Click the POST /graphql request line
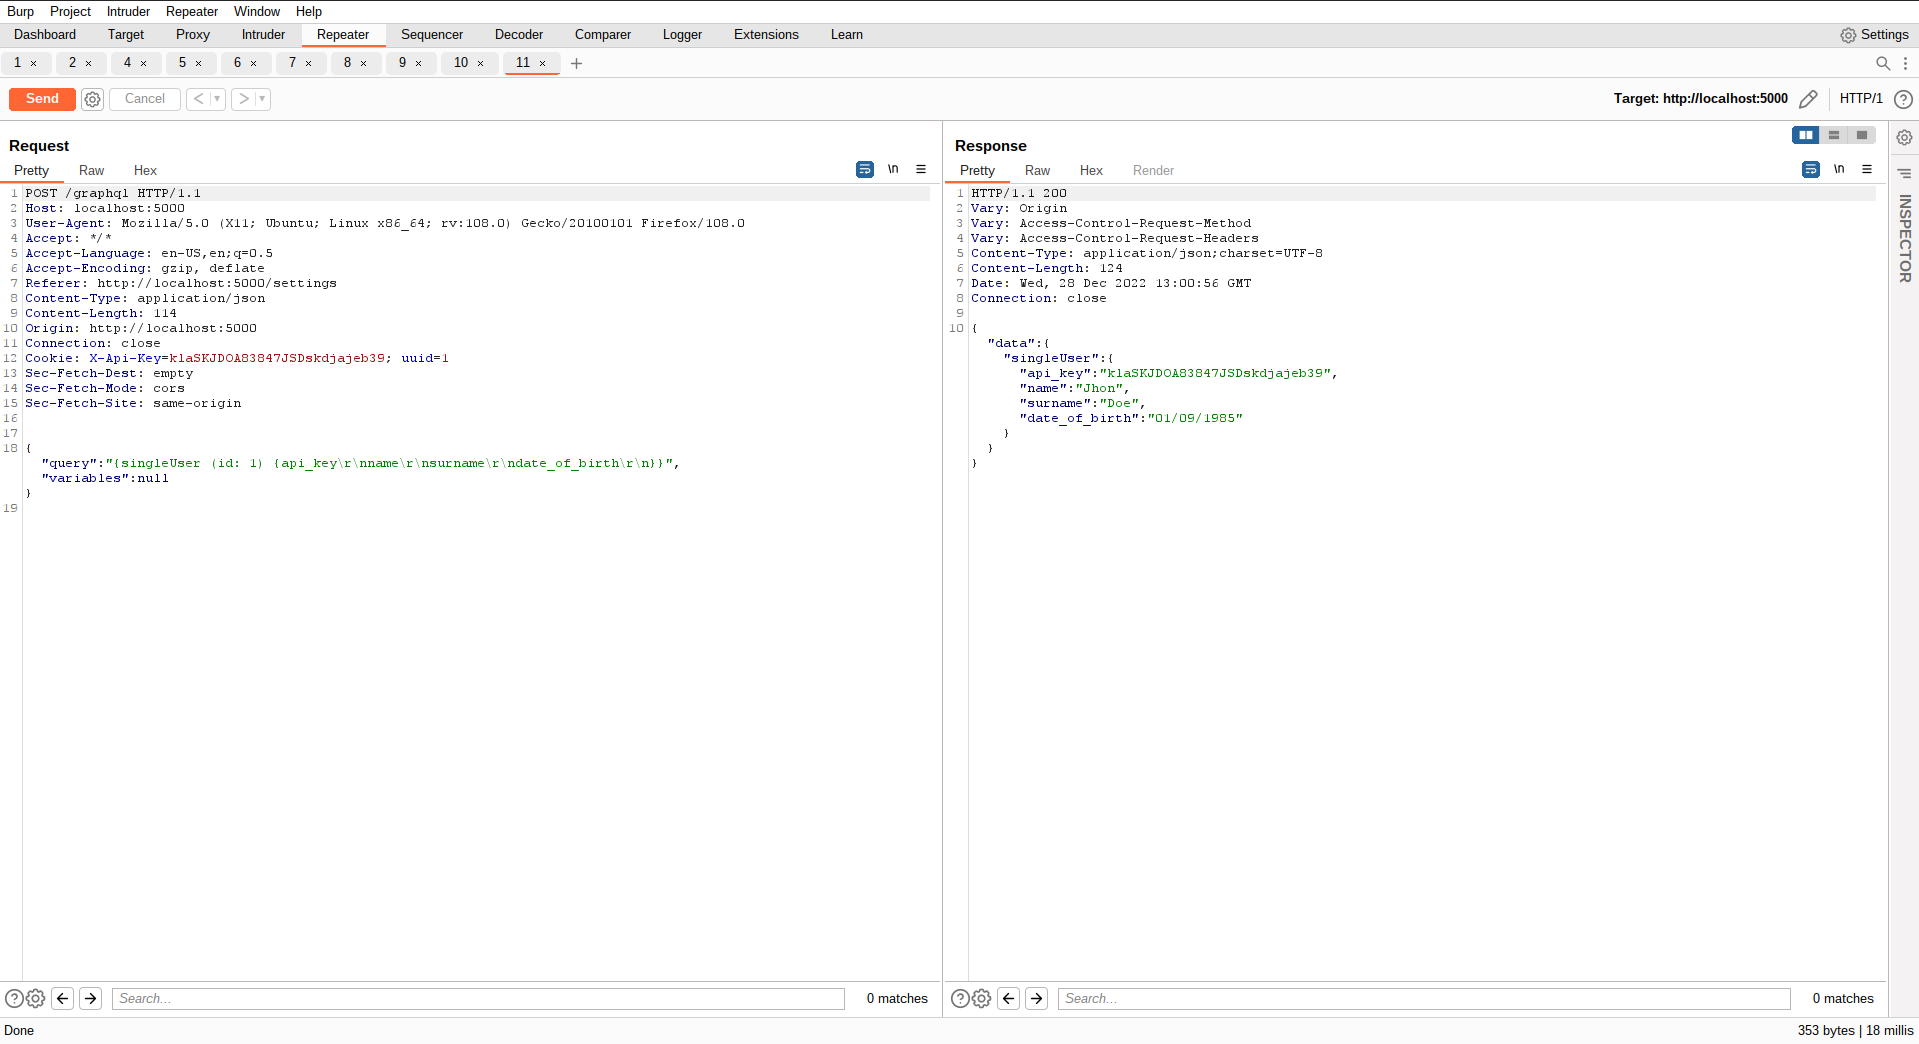The height and width of the screenshot is (1044, 1919). click(113, 193)
